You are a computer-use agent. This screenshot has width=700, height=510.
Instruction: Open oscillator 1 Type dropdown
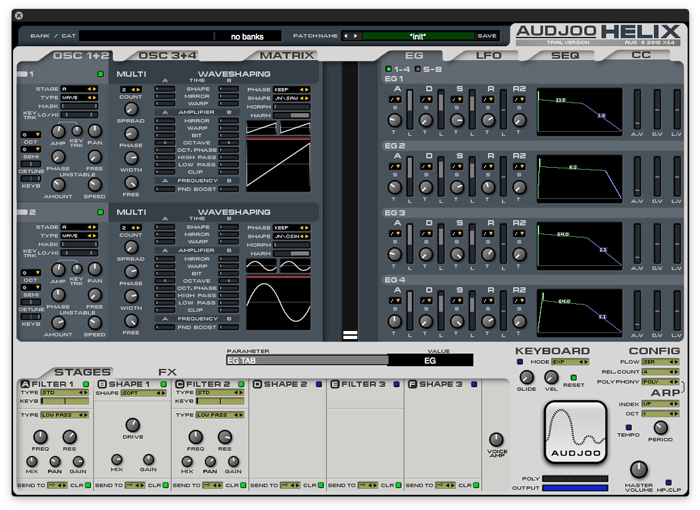[x=79, y=98]
